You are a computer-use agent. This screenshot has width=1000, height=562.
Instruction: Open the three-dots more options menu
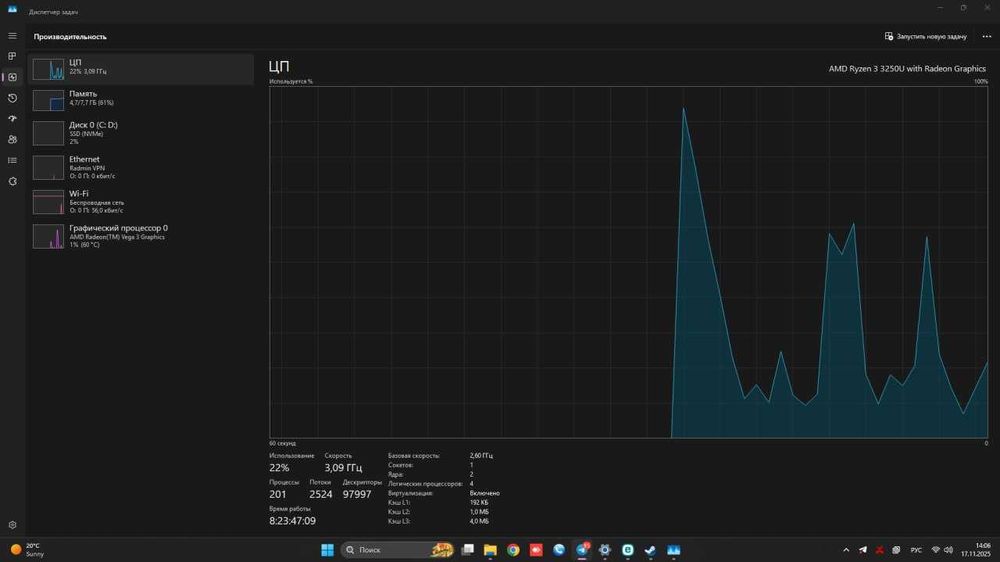(x=987, y=36)
